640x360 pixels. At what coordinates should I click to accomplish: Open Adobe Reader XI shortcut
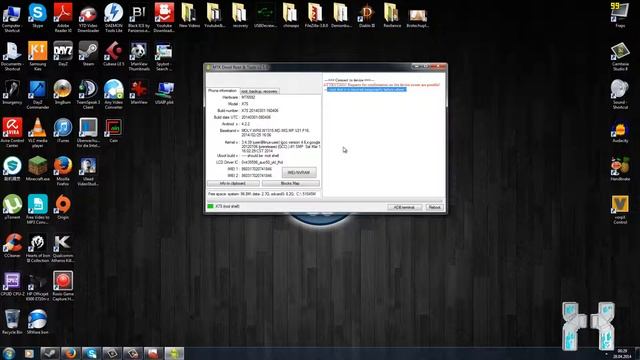point(63,18)
